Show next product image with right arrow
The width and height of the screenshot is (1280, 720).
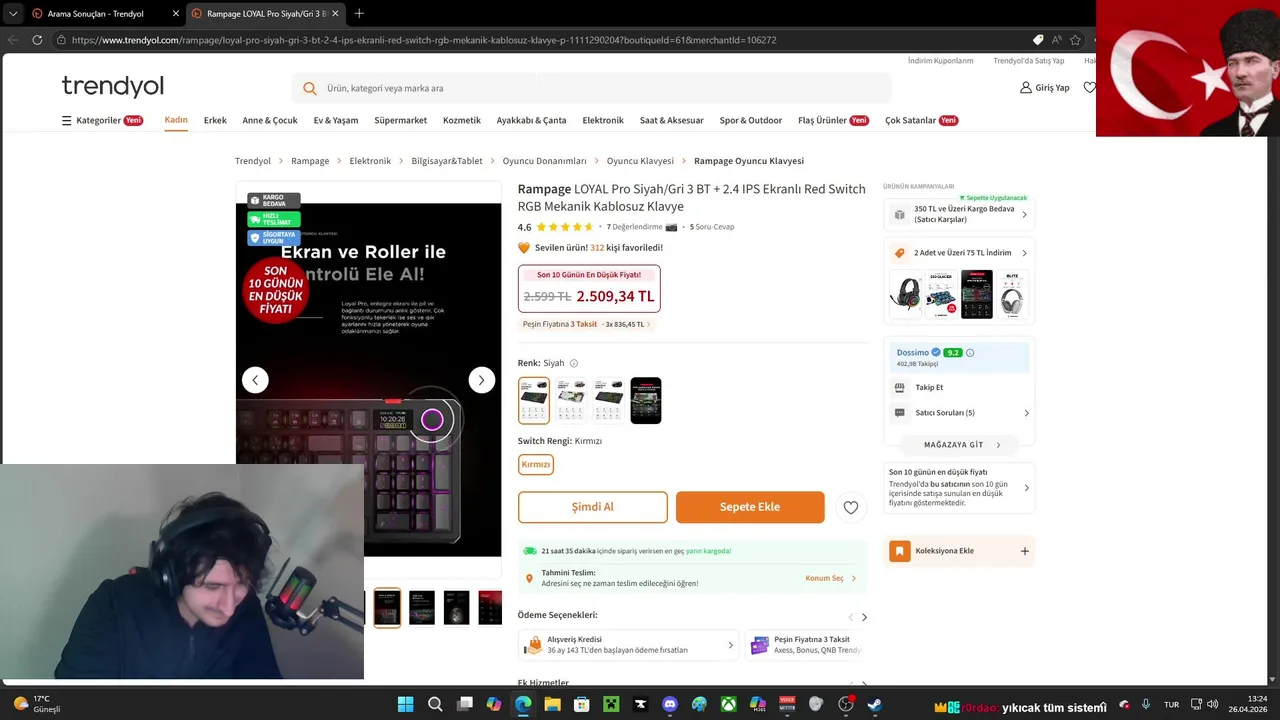[481, 380]
